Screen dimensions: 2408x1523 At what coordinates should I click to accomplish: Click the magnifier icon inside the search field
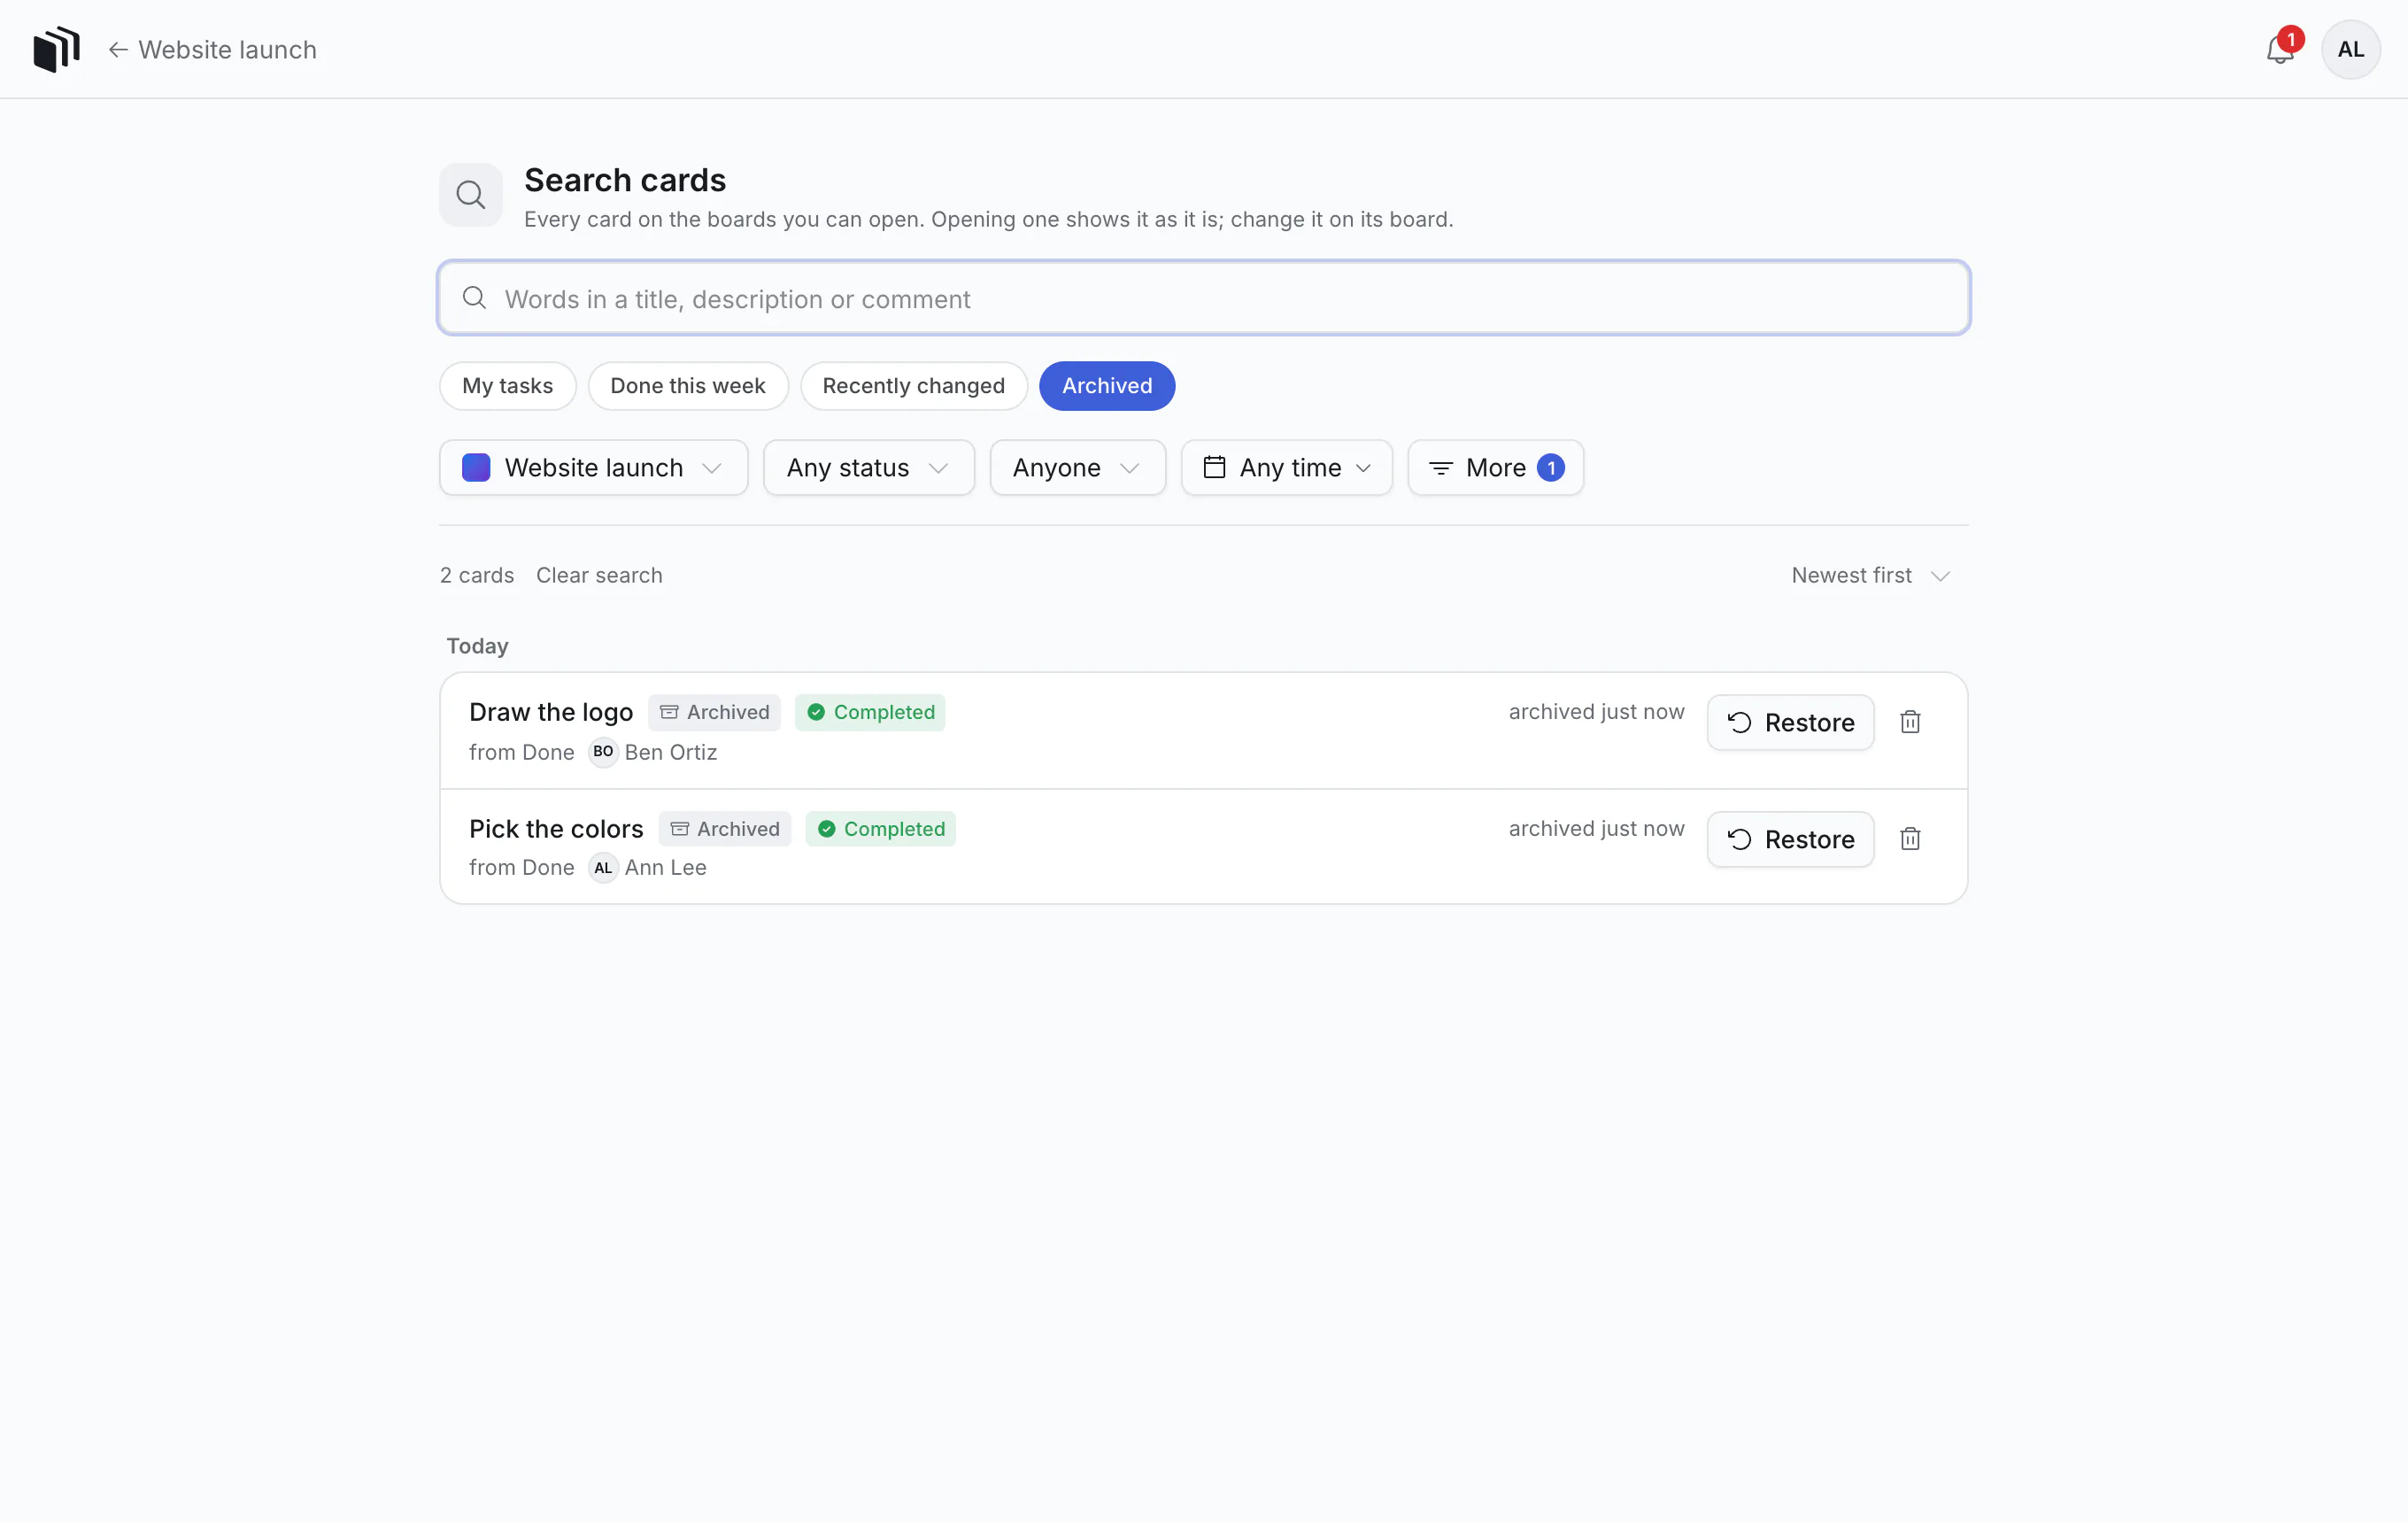tap(474, 298)
